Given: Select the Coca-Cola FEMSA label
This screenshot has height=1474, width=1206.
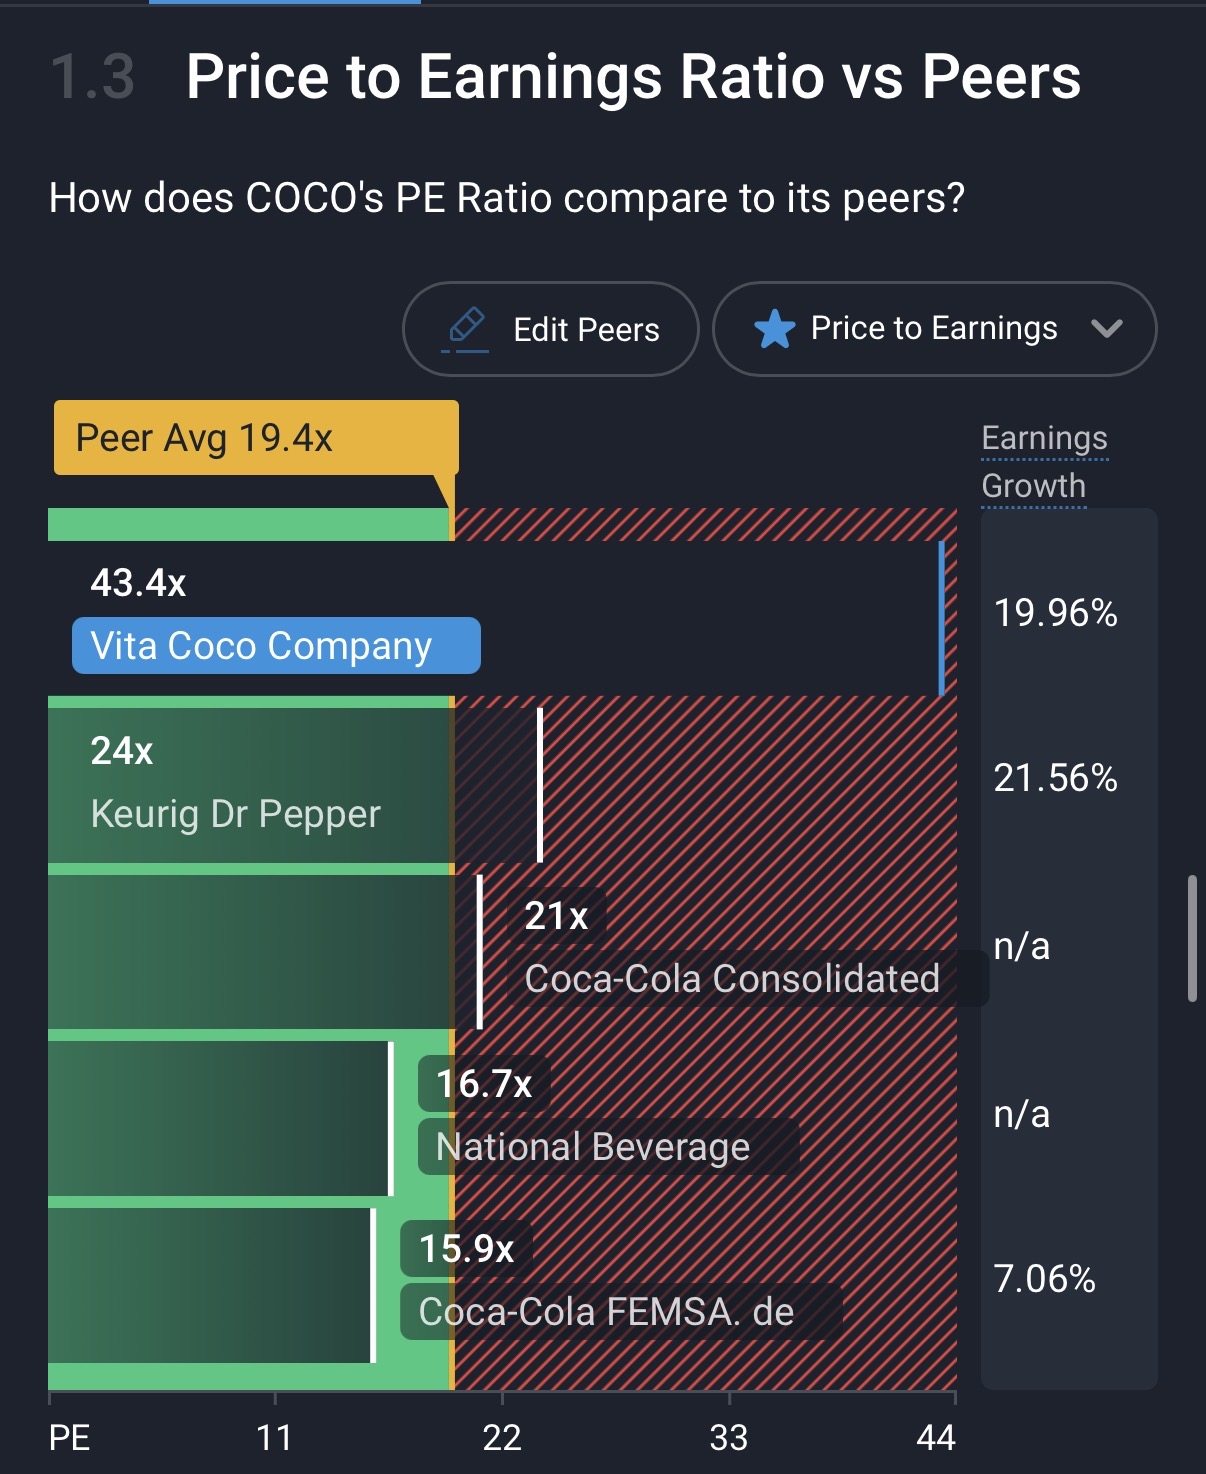Looking at the screenshot, I should (x=606, y=1312).
